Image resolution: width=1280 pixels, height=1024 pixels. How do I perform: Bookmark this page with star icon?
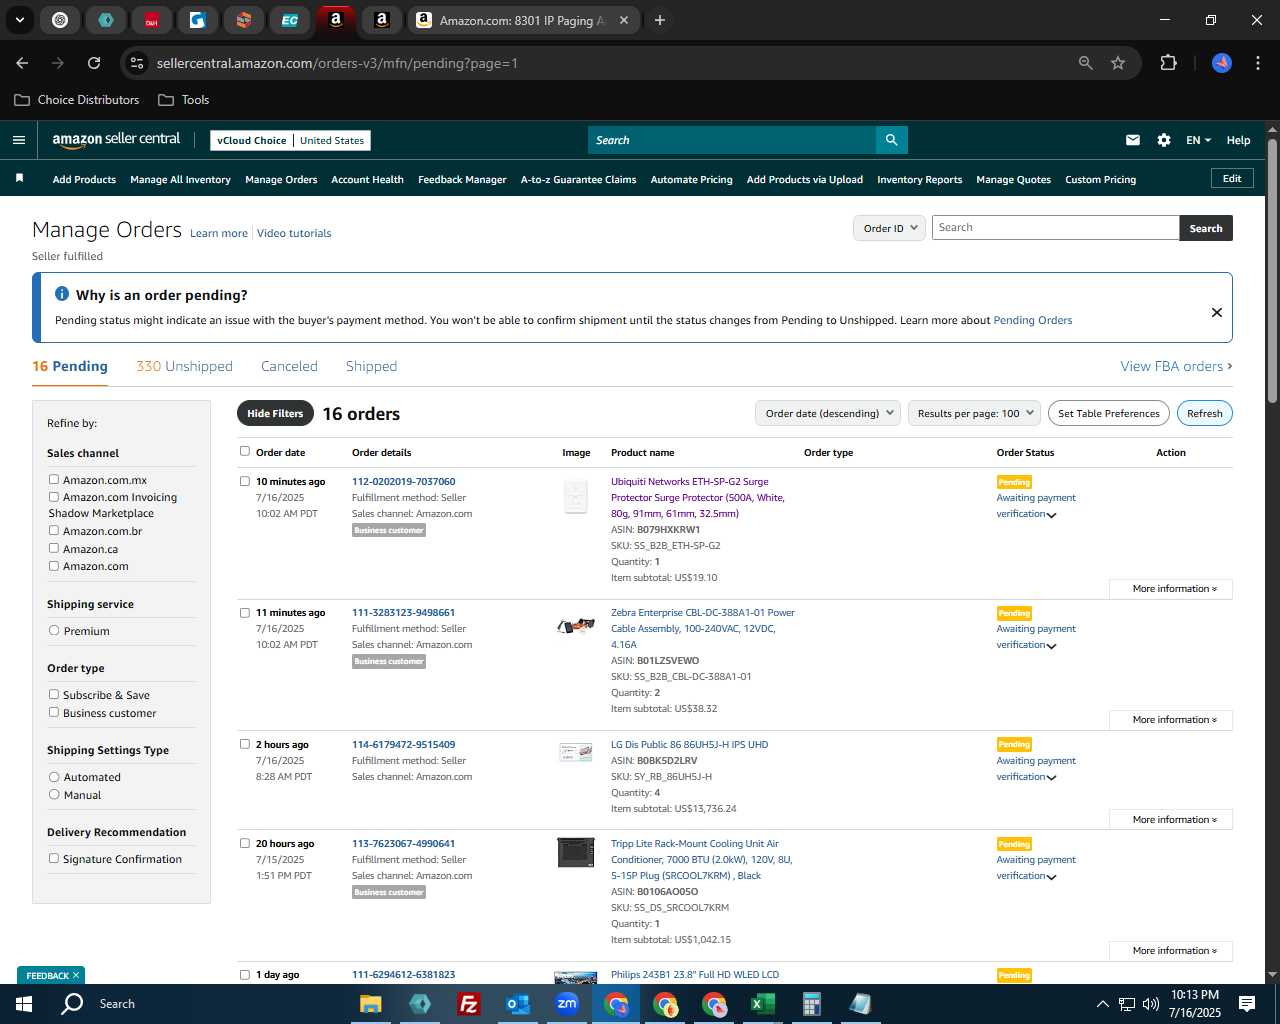click(1118, 63)
